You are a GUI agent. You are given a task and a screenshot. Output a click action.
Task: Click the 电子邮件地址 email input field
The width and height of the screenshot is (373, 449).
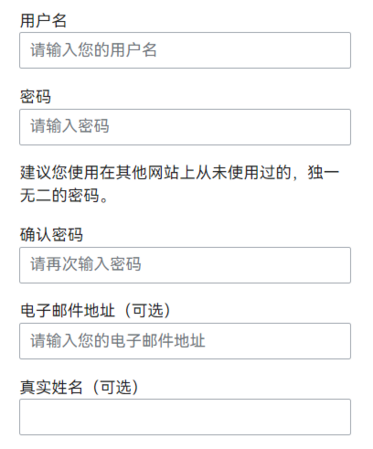pos(185,341)
